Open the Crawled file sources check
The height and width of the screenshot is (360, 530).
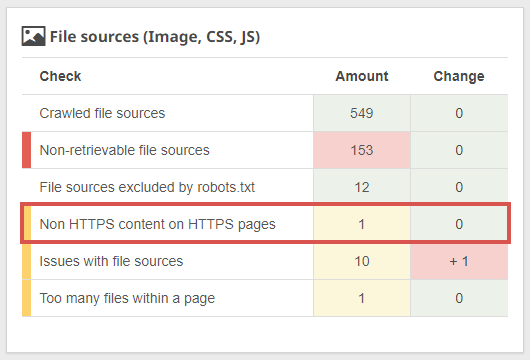pyautogui.click(x=102, y=113)
